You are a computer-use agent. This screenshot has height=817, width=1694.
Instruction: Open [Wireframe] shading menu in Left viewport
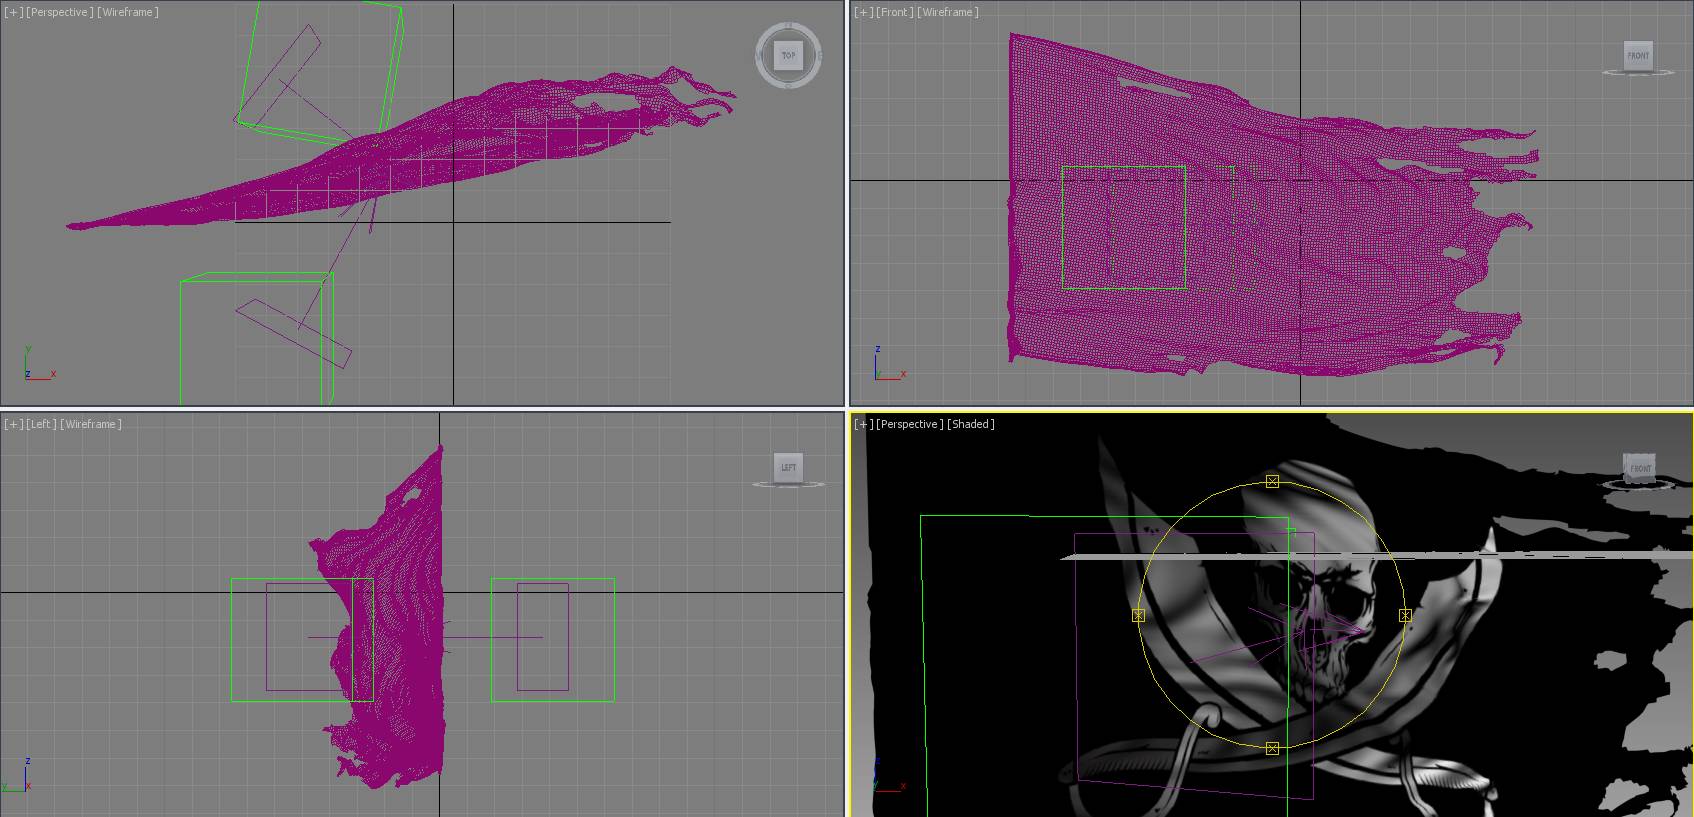[91, 424]
